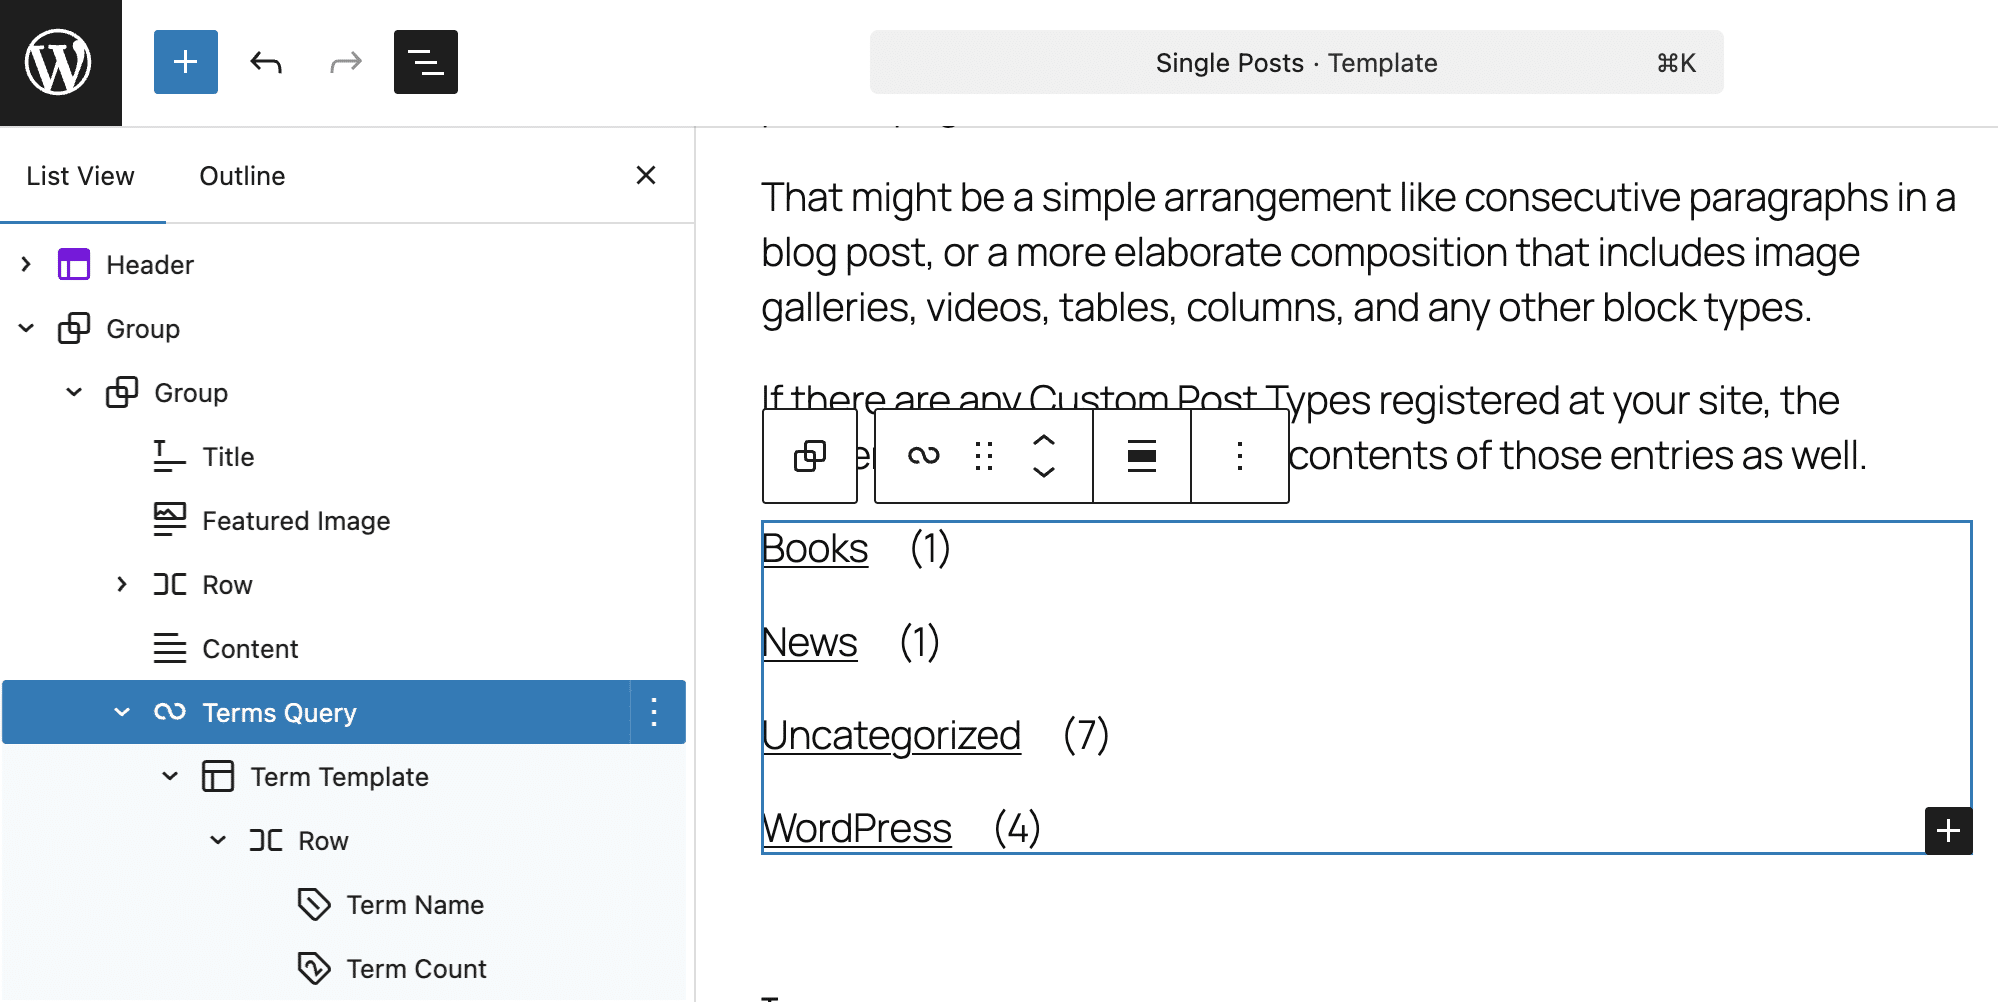Screen dimensions: 1998x1002
Task: Click the WordPress logo
Action: pos(60,62)
